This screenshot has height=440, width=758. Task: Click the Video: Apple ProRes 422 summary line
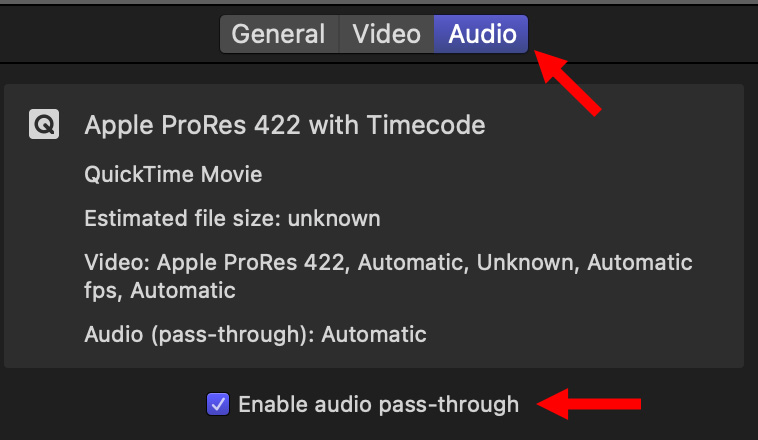[388, 263]
